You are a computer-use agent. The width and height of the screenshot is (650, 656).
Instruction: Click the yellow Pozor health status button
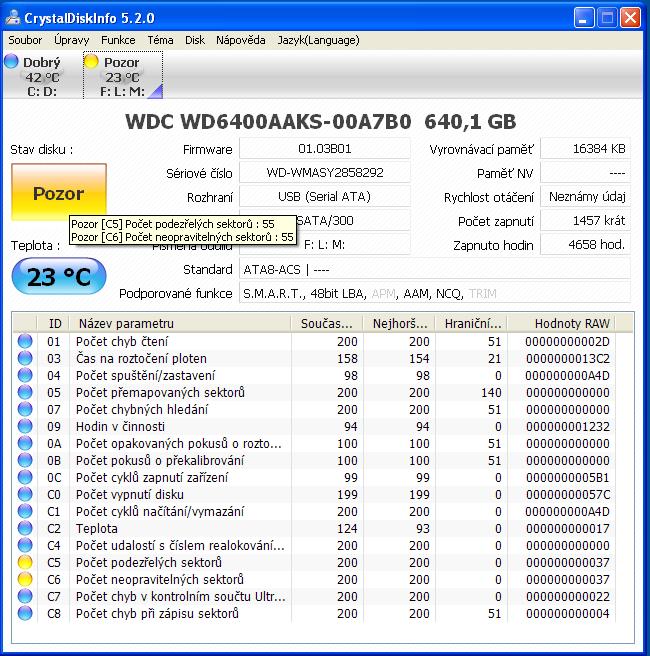pyautogui.click(x=59, y=192)
